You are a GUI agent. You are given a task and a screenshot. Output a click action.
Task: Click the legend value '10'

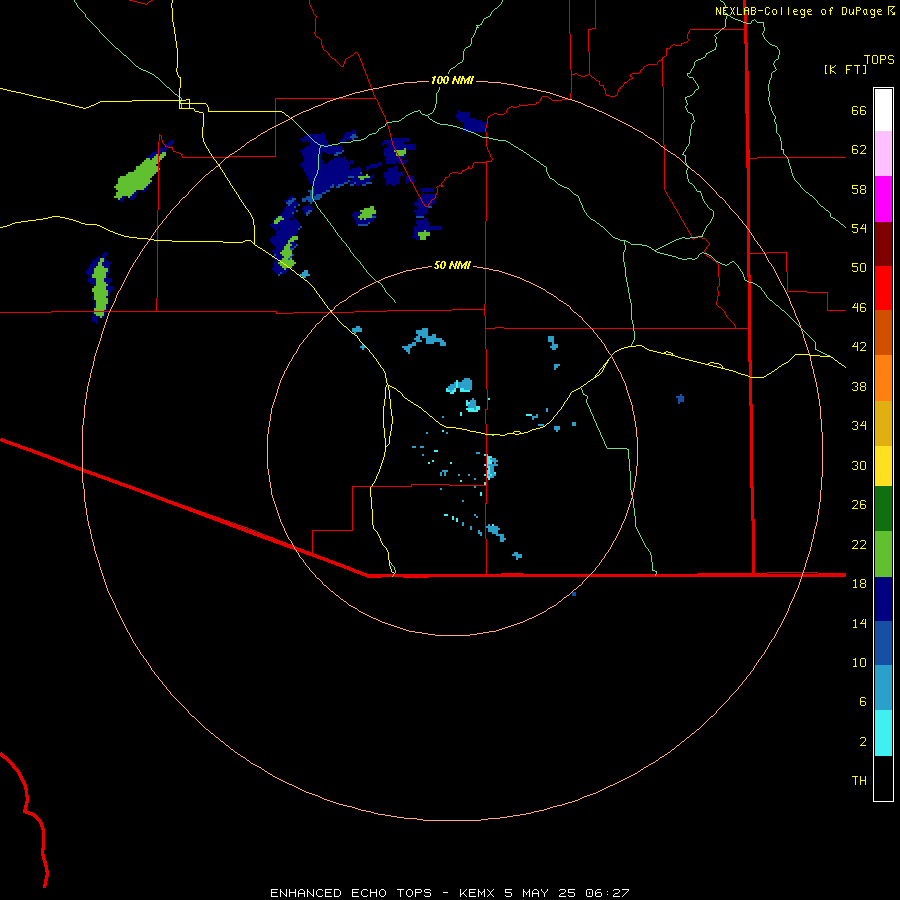coord(859,662)
